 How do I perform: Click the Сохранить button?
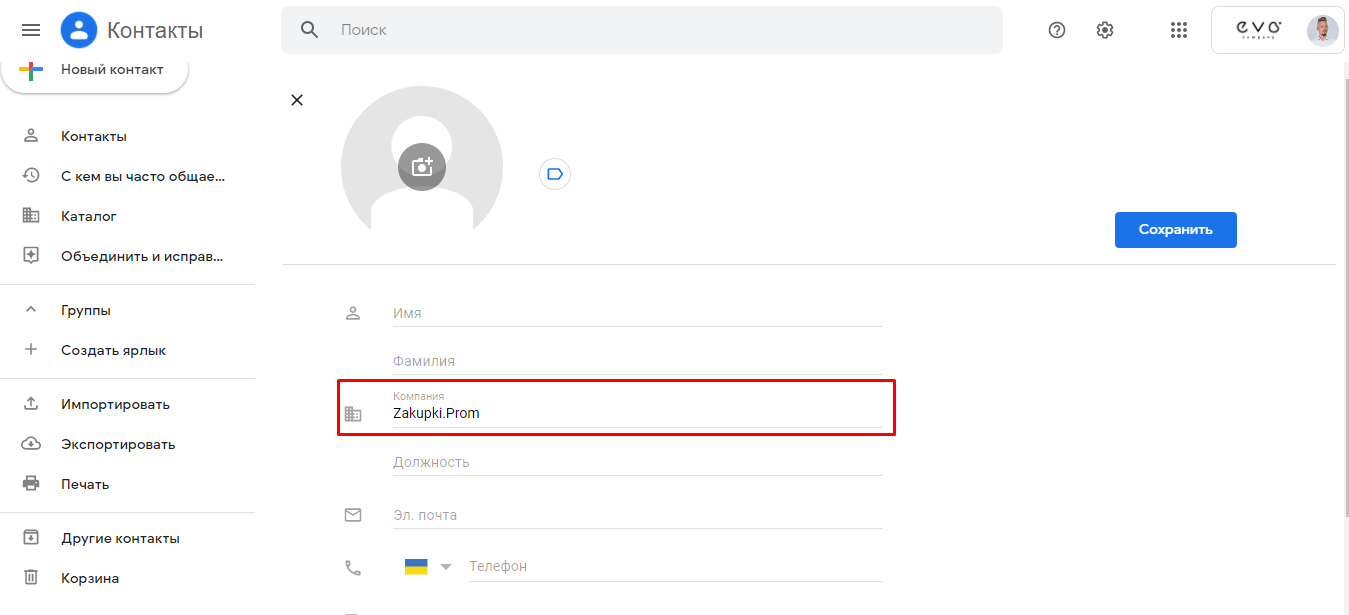1175,229
